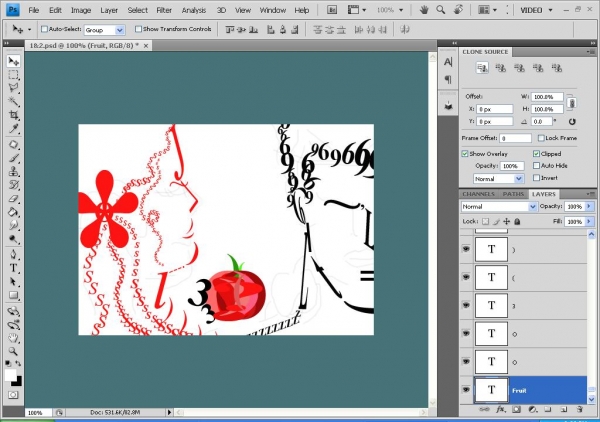Enable Show Transform Controls checkbox

pos(139,29)
